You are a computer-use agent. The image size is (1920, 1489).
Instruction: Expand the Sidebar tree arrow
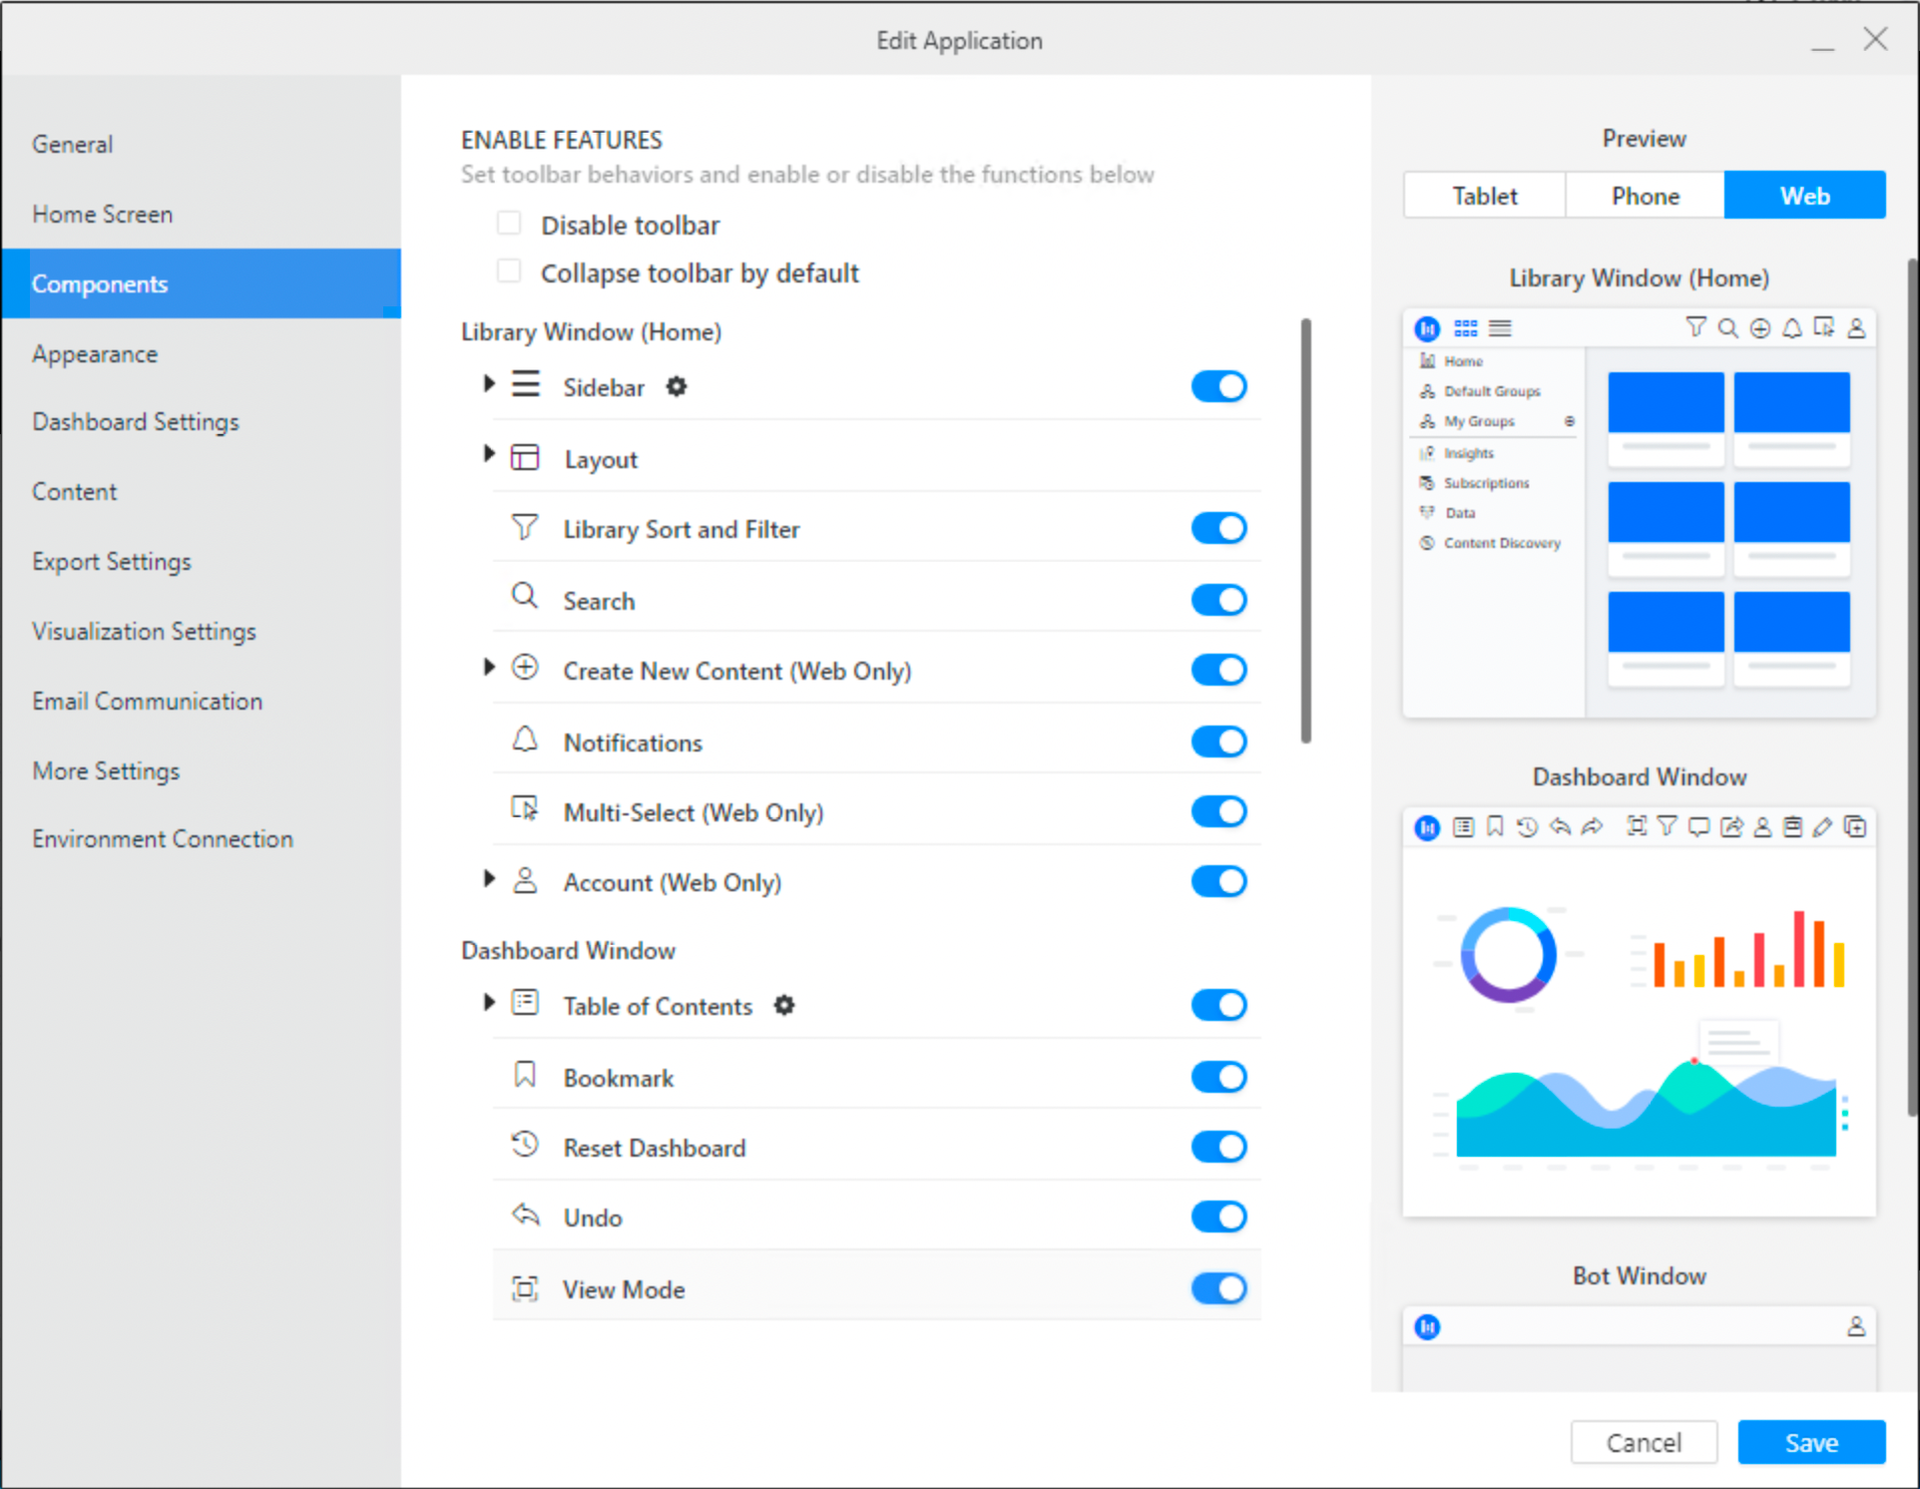coord(489,384)
